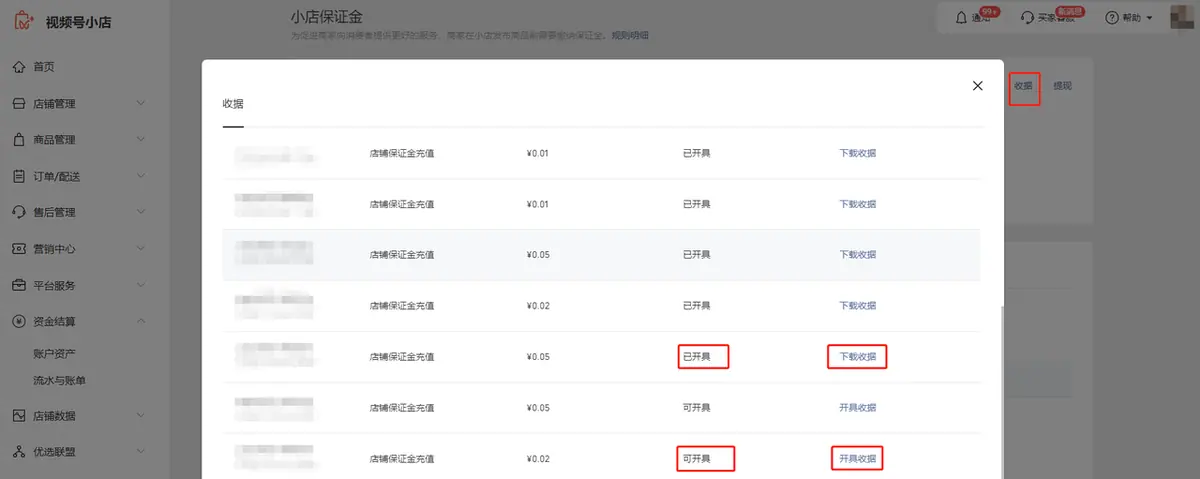Viewport: 1200px width, 479px height.
Task: Collapse the 资金结算 menu chevron
Action: (x=140, y=322)
